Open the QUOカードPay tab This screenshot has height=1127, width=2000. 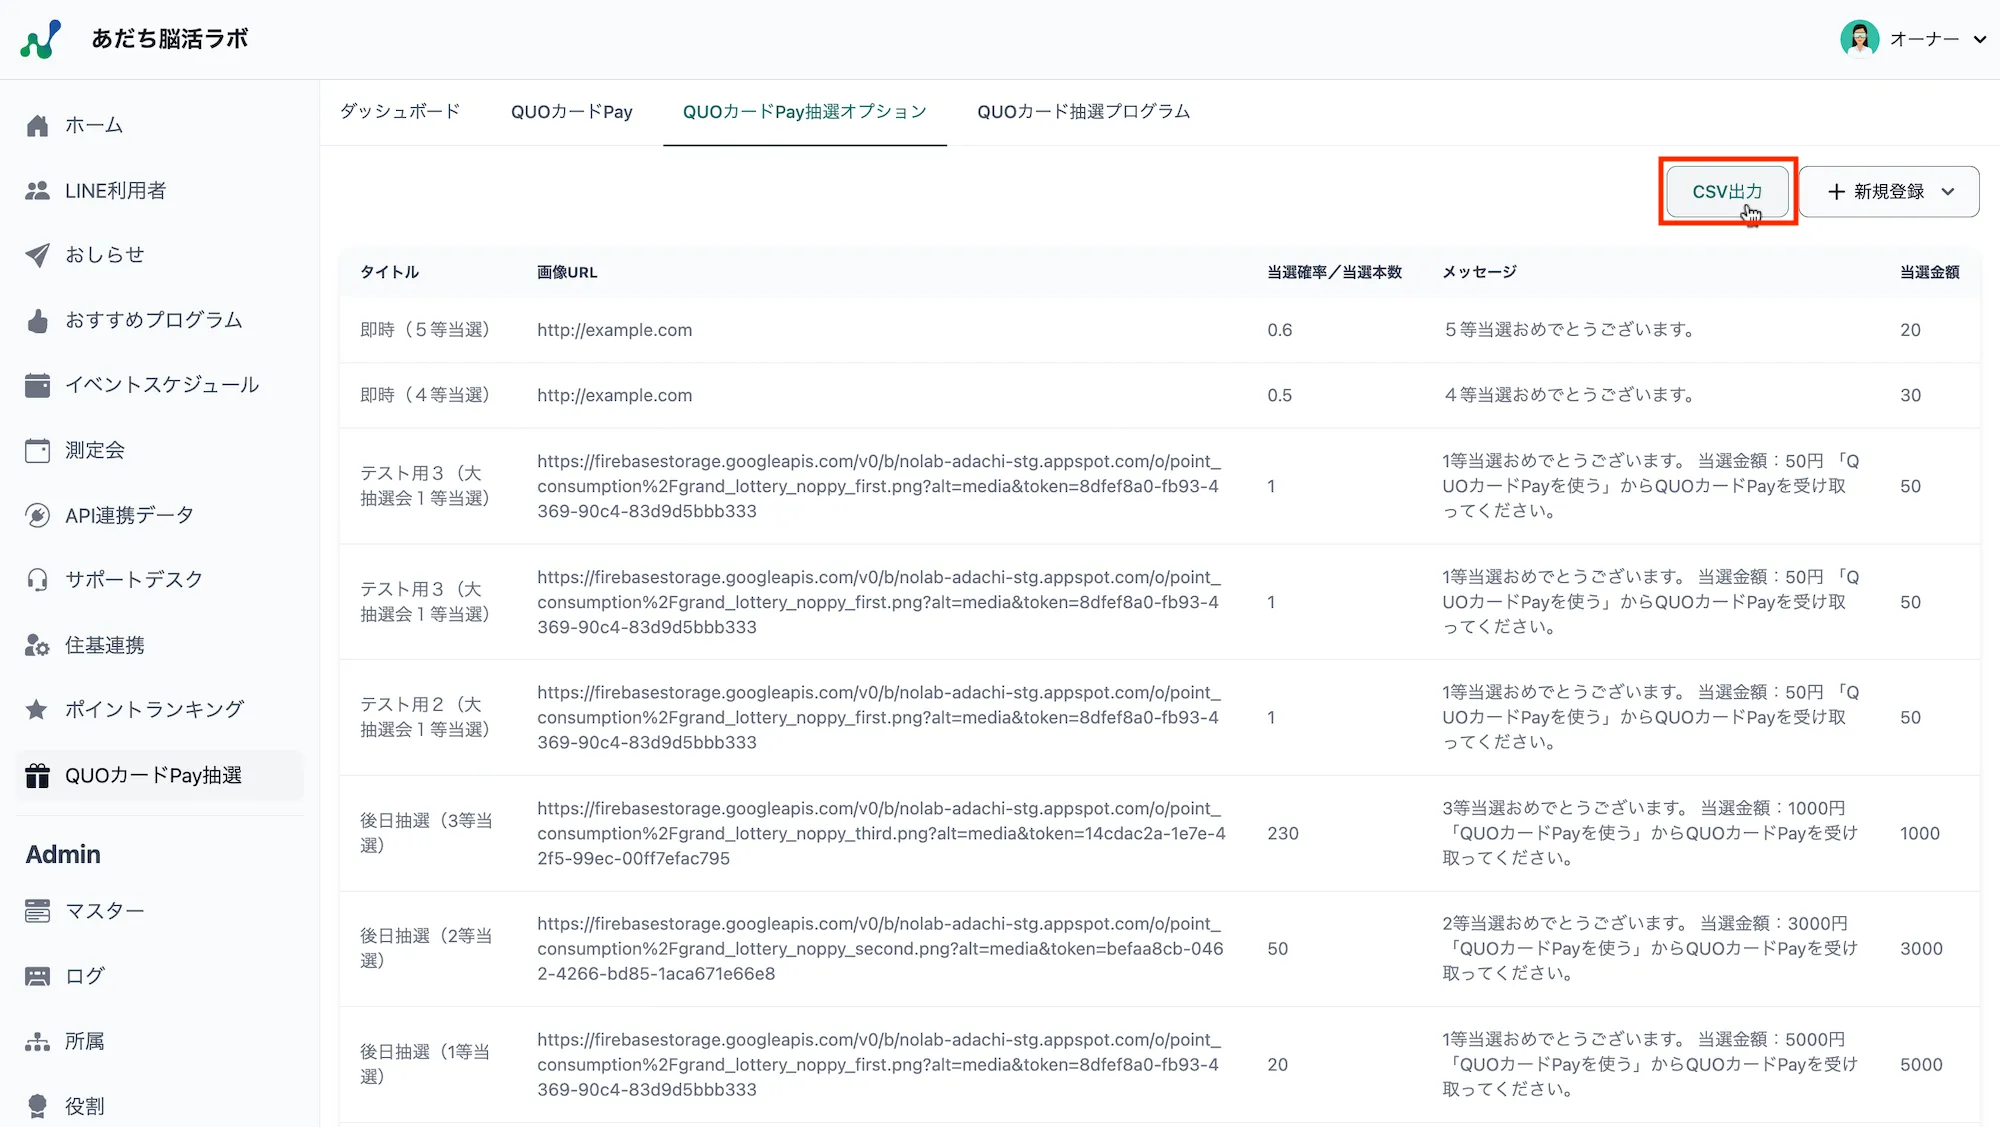pyautogui.click(x=571, y=112)
